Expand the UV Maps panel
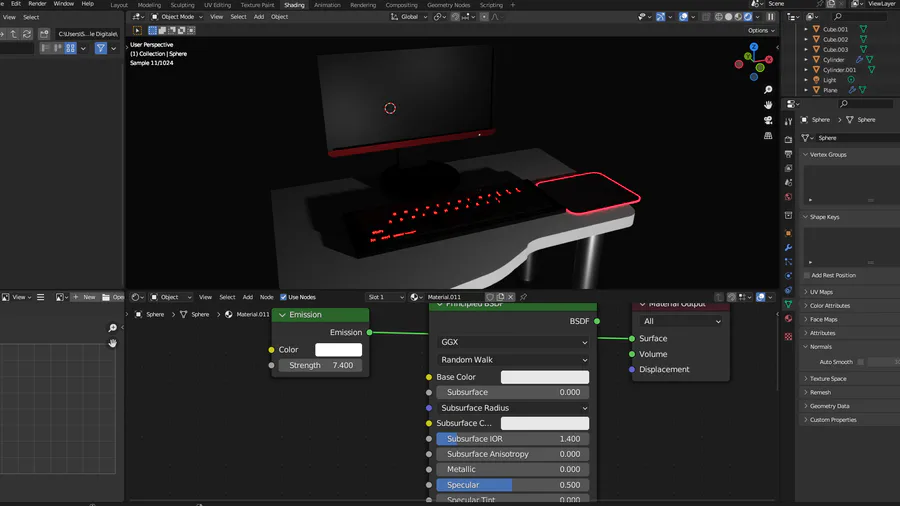Image resolution: width=900 pixels, height=506 pixels. pyautogui.click(x=821, y=292)
